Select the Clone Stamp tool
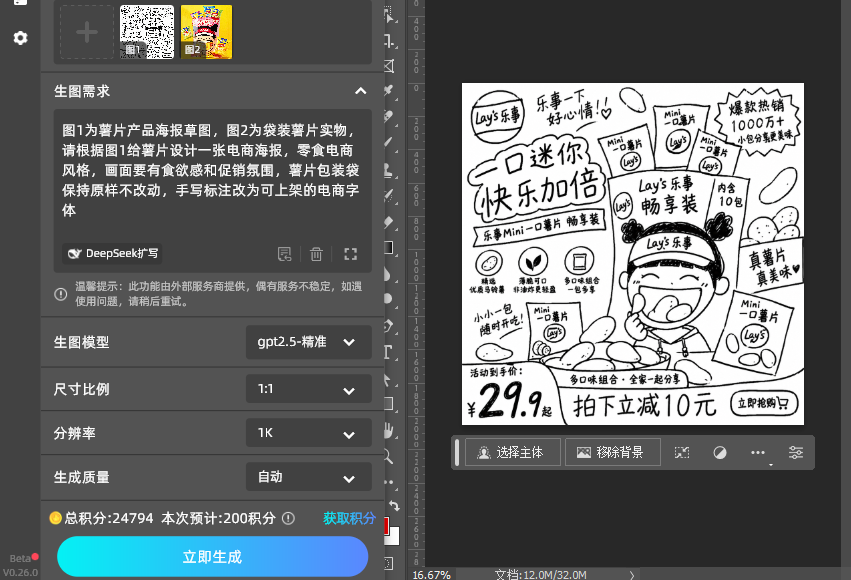The height and width of the screenshot is (580, 851). pyautogui.click(x=390, y=170)
